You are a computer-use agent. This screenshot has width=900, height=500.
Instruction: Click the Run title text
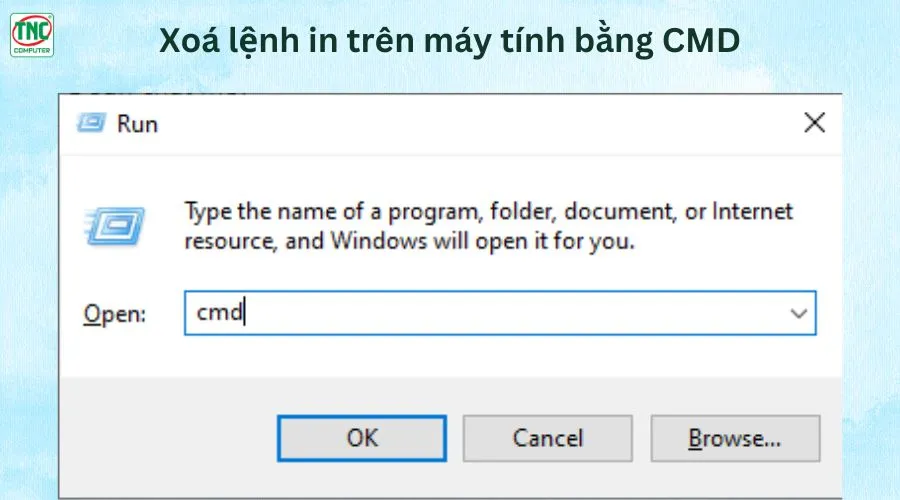coord(137,124)
